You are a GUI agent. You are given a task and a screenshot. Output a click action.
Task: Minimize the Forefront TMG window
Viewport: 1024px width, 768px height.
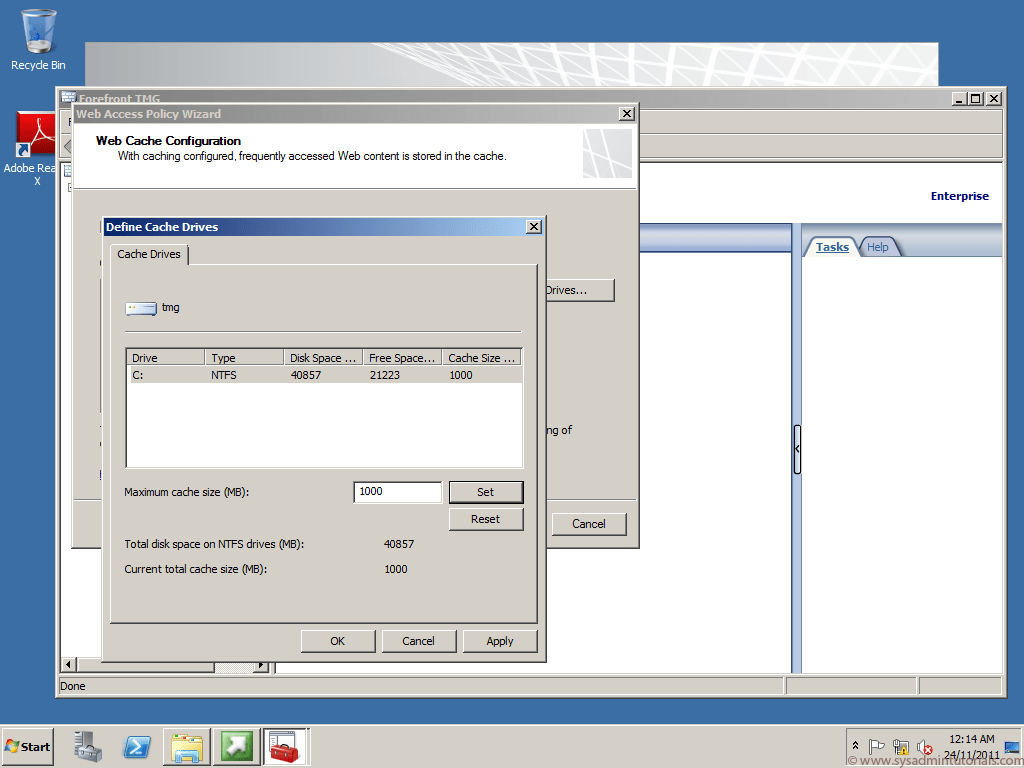(959, 99)
